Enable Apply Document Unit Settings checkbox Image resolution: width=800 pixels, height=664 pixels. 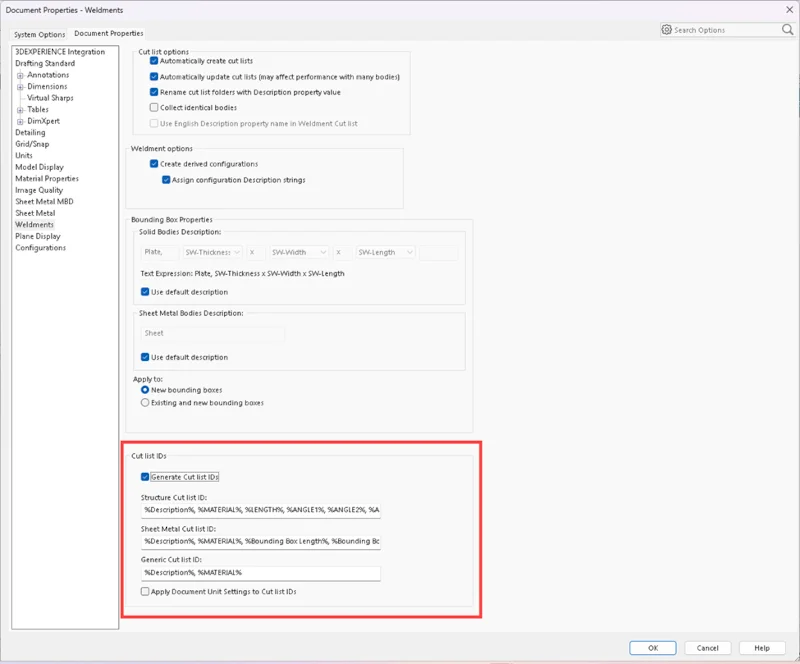pos(146,592)
